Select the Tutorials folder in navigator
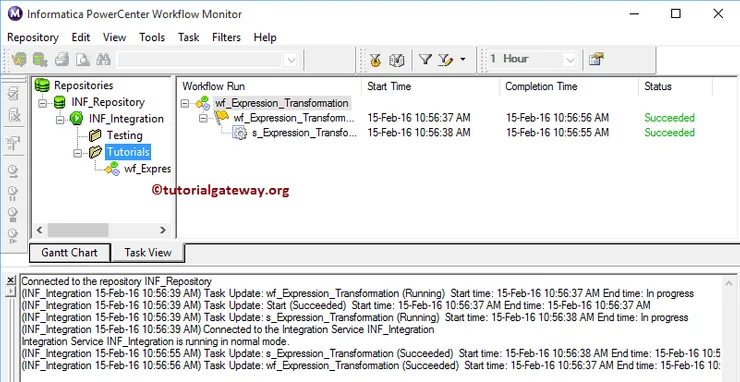 point(128,152)
